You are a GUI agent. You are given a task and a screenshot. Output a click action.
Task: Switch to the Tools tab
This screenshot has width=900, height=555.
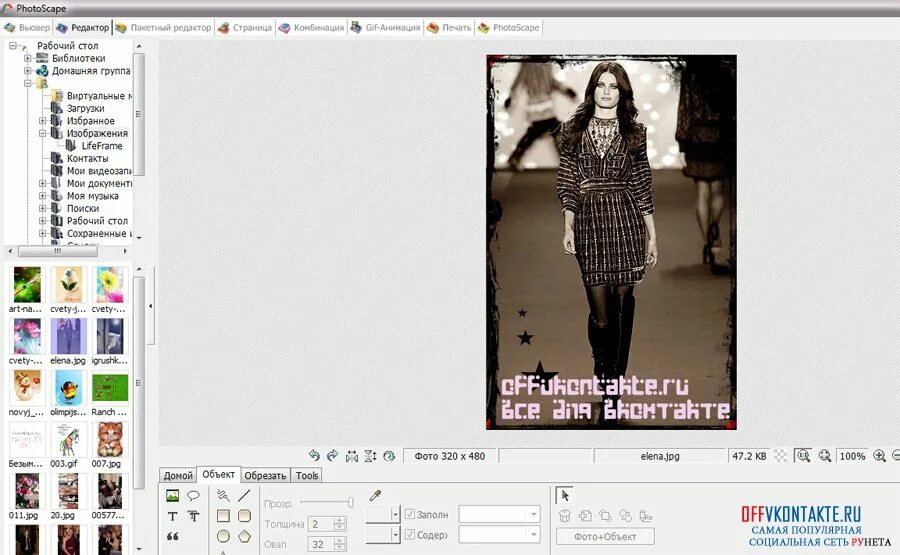(307, 475)
